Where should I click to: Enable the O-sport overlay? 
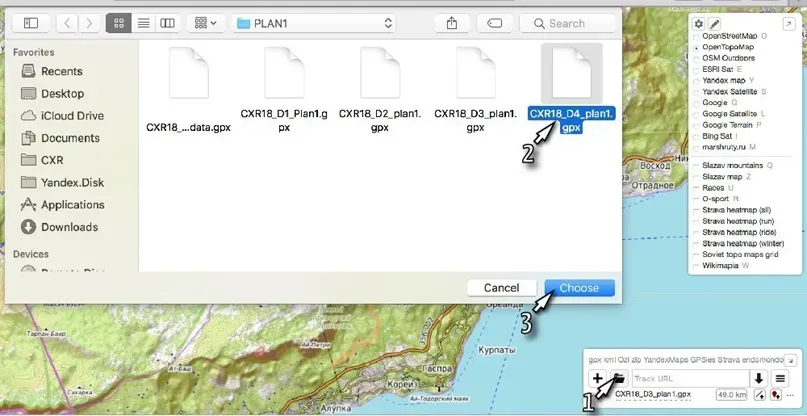(716, 199)
